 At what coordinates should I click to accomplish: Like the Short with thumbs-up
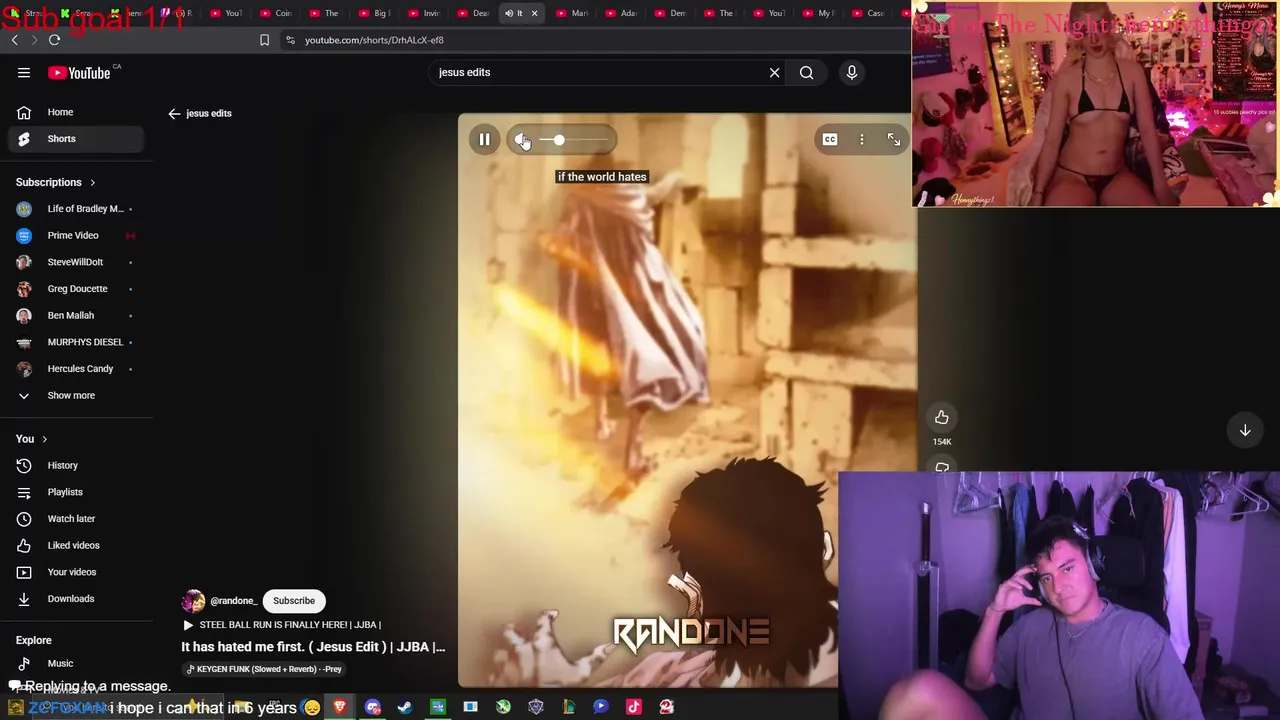942,417
